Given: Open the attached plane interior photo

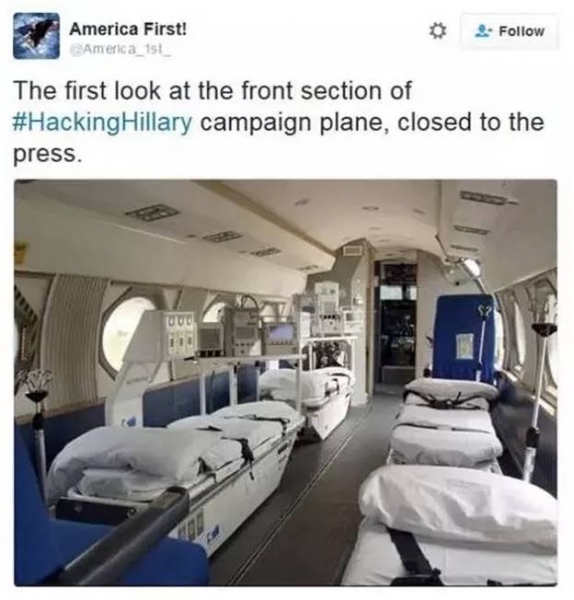Looking at the screenshot, I should pos(286,382).
